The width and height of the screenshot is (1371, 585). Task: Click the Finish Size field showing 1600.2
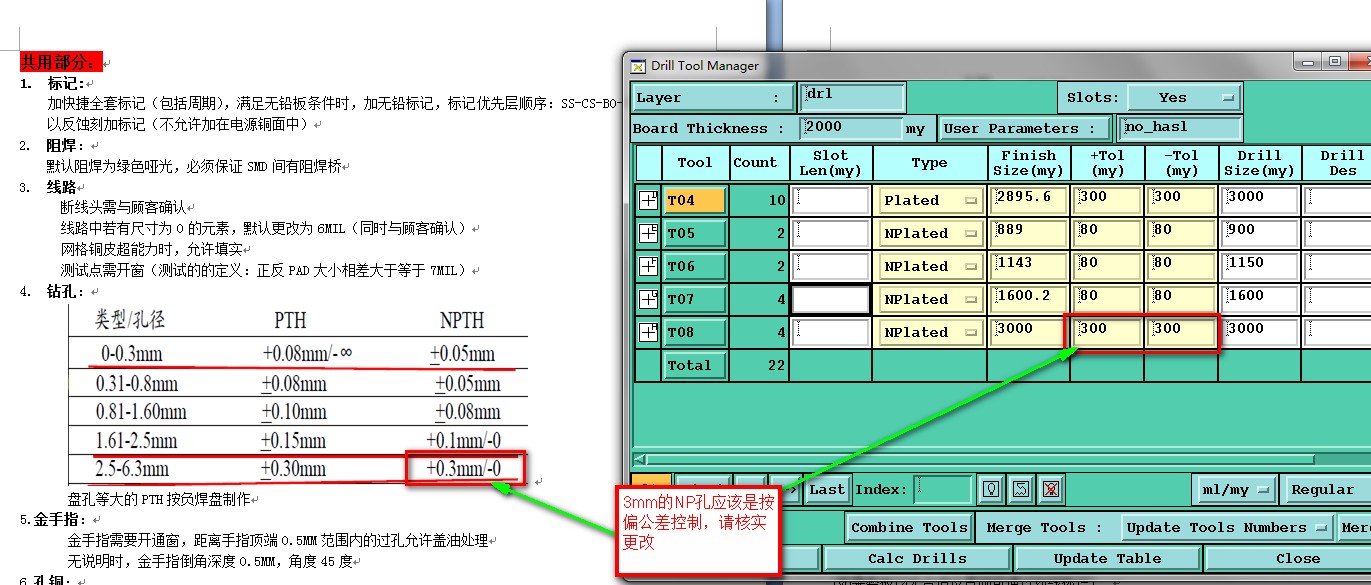tap(1028, 299)
